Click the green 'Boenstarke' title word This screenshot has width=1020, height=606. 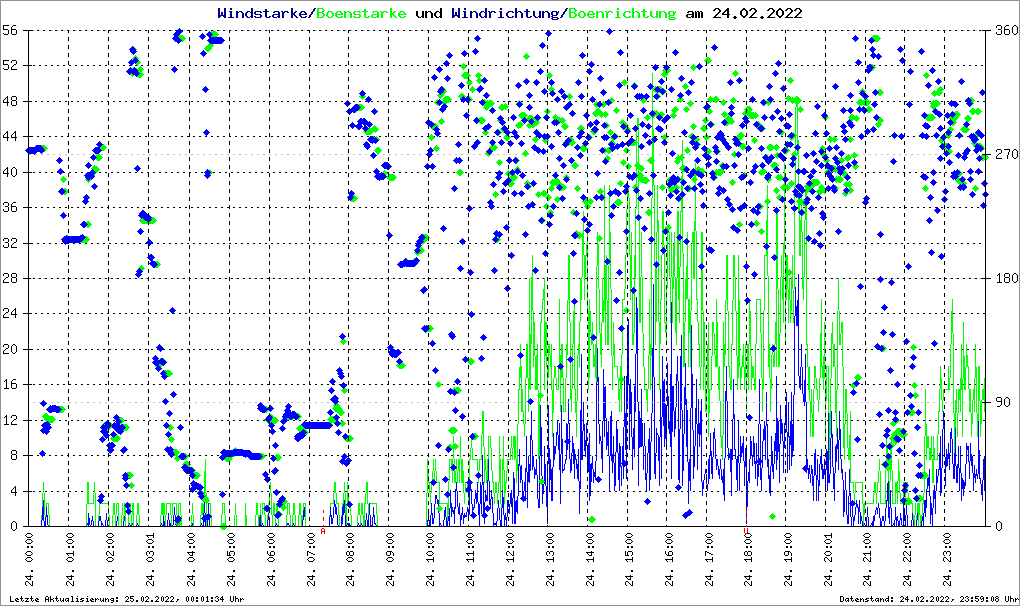(x=361, y=14)
